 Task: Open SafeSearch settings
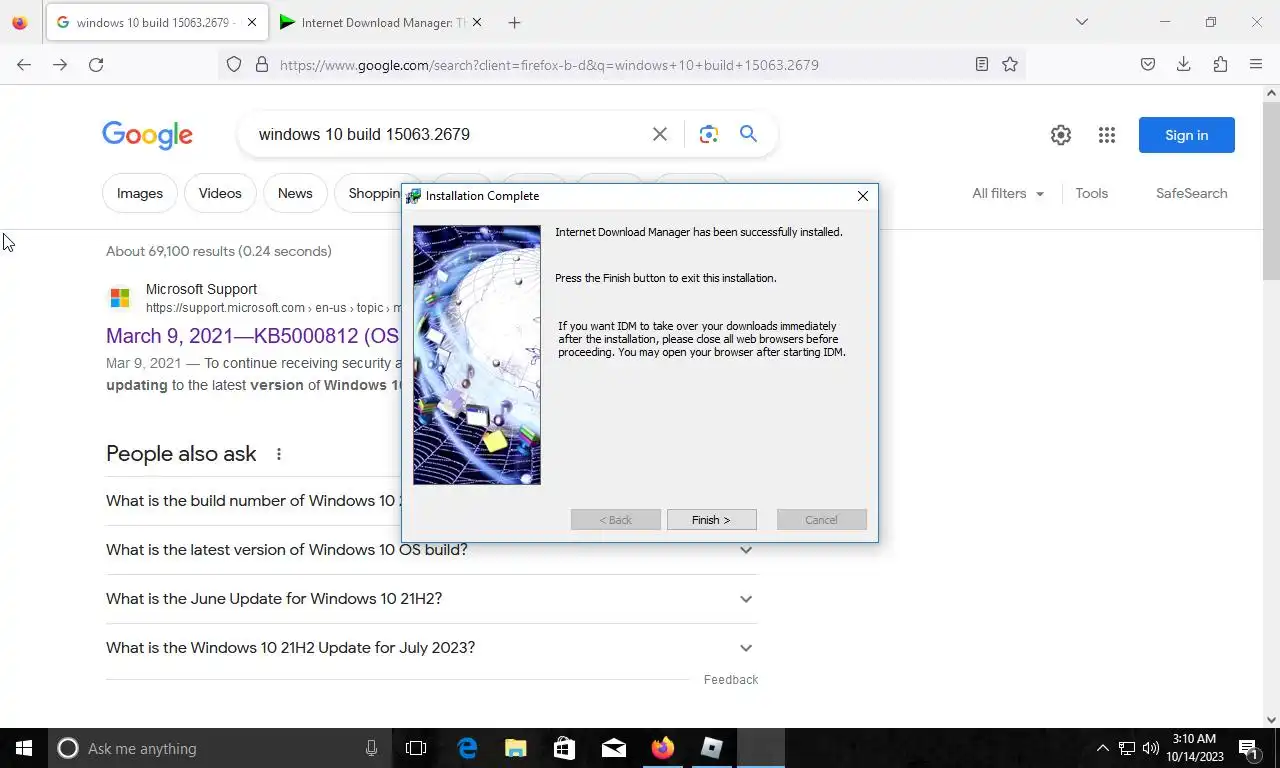(x=1191, y=193)
